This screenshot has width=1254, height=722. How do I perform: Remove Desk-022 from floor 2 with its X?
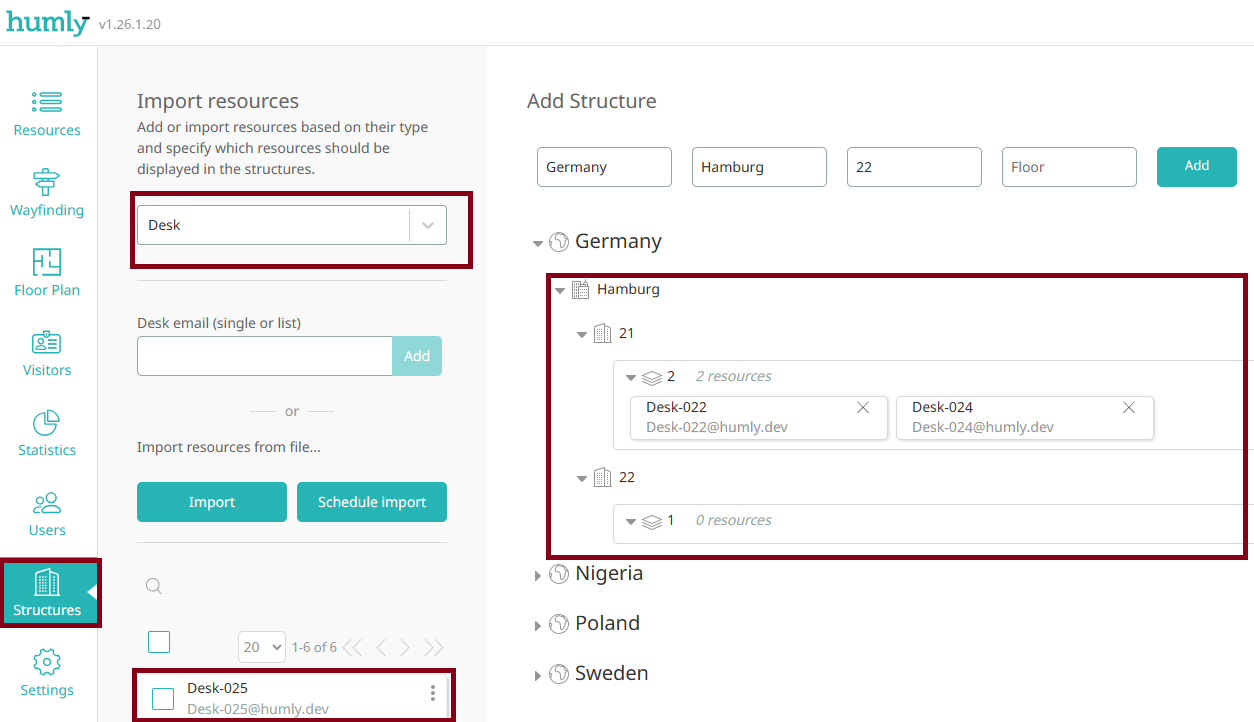pos(862,408)
